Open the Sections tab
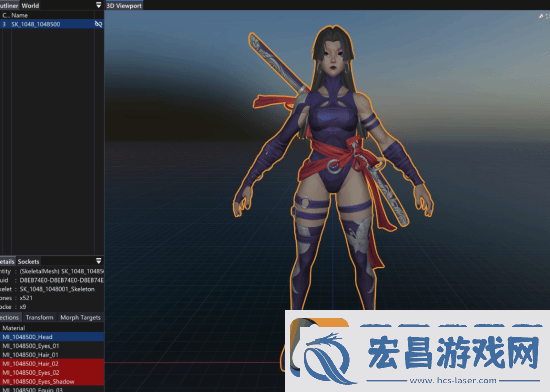Screen dimensions: 550x392 tap(10, 317)
